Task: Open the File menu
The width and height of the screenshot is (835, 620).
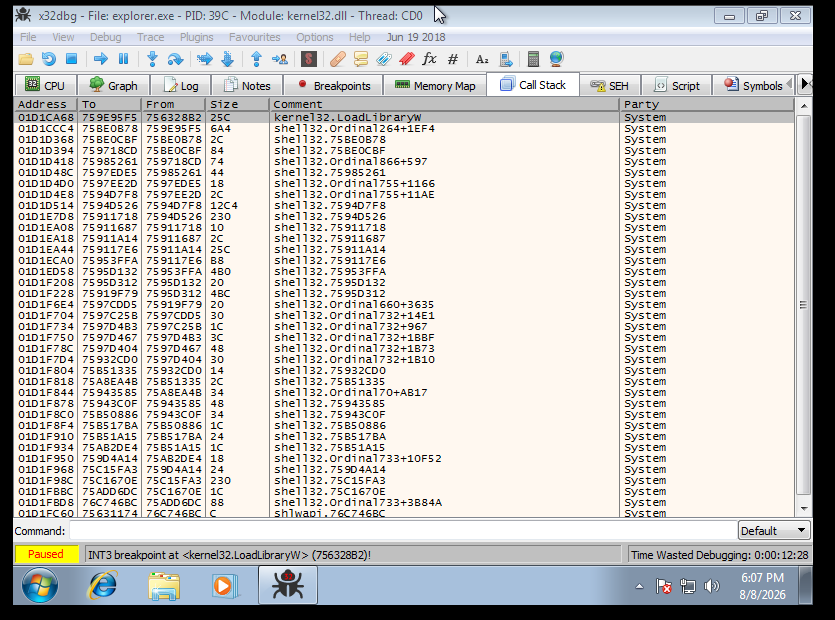Action: coord(28,37)
